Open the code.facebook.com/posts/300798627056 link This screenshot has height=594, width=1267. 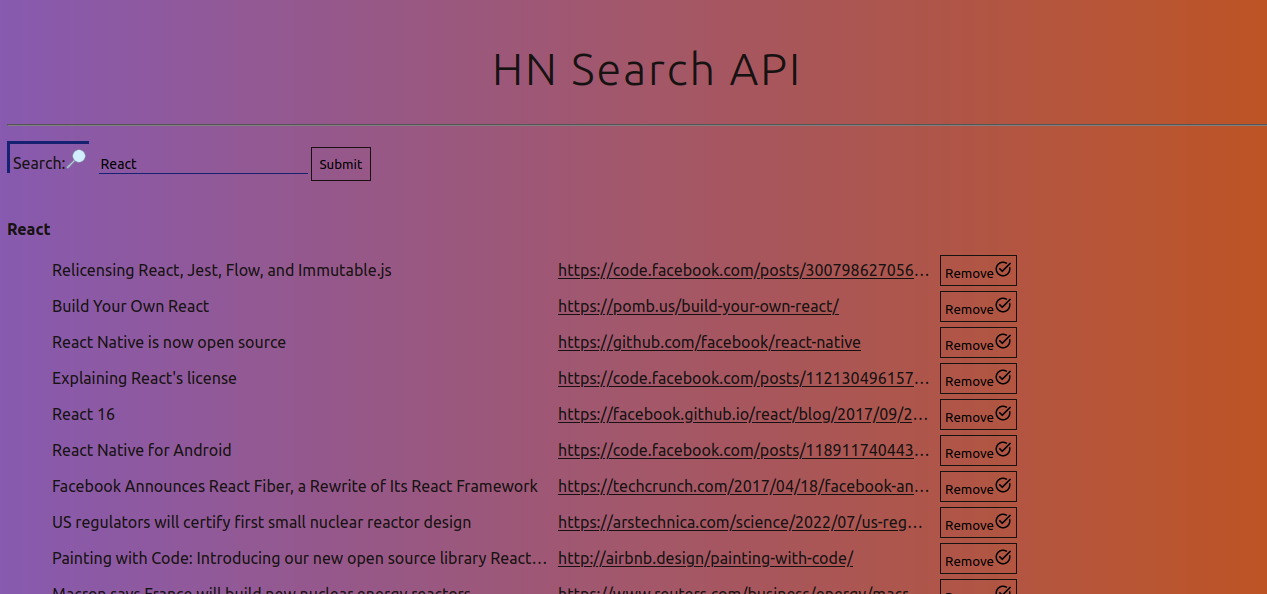click(744, 270)
